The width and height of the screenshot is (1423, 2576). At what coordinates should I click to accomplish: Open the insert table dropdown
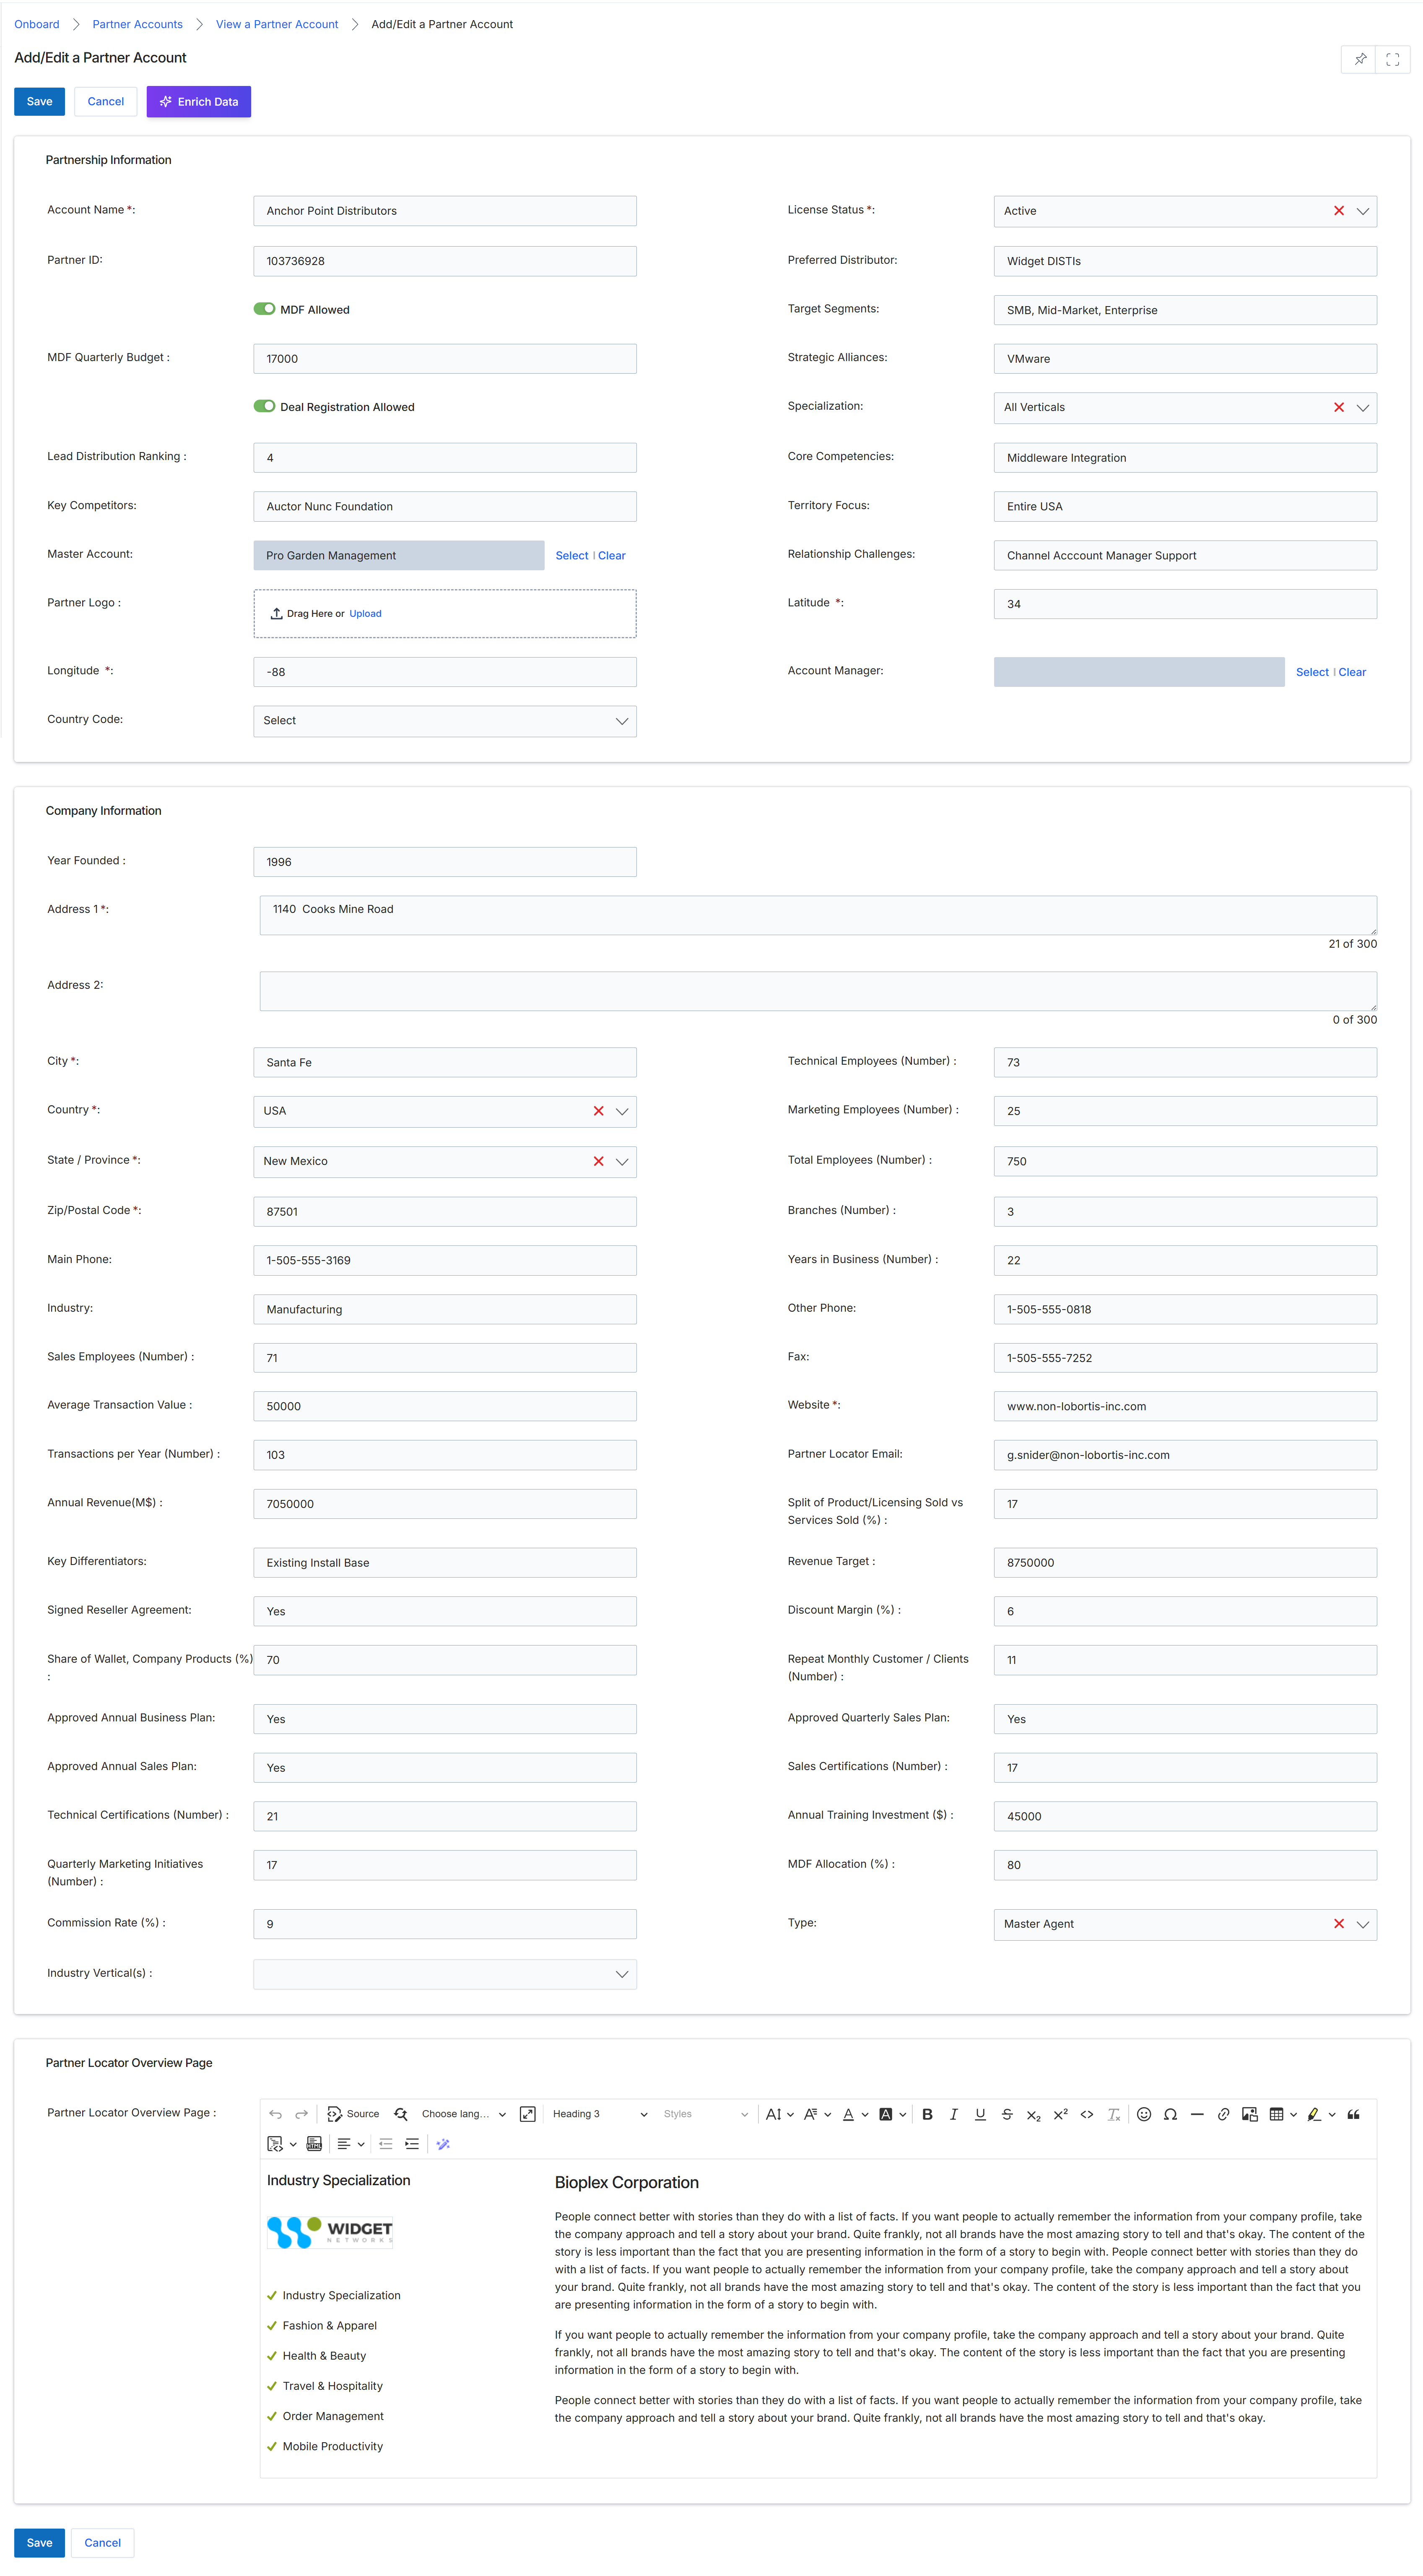[x=1282, y=2114]
